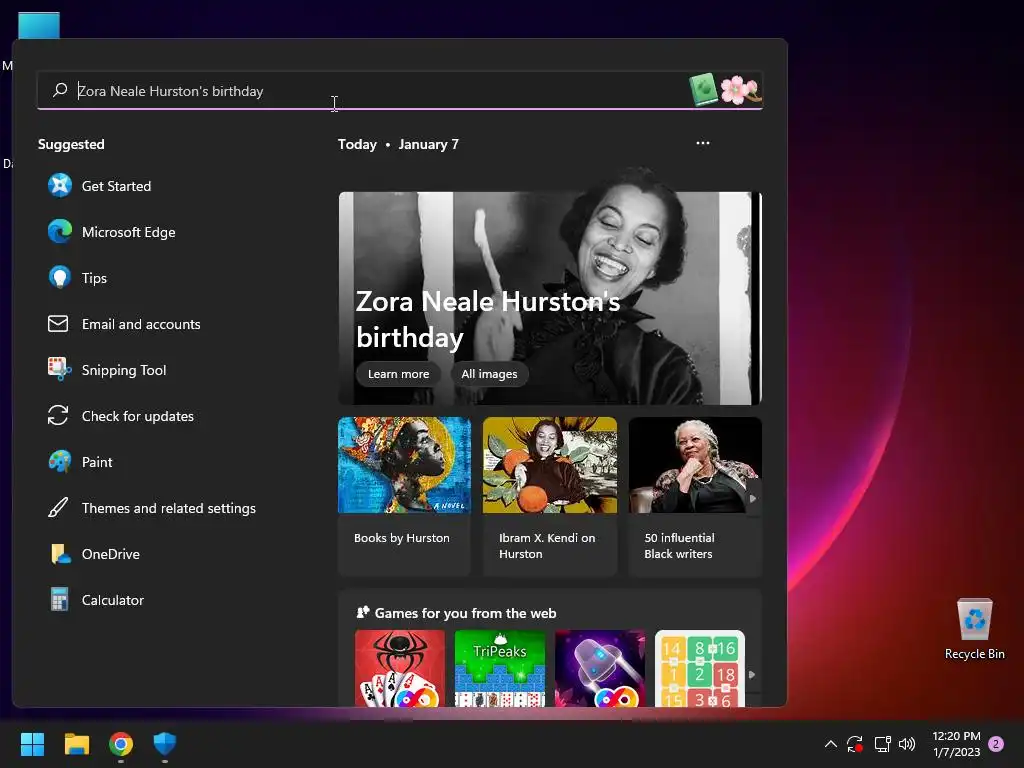1024x768 pixels.
Task: Open File Explorer from the taskbar
Action: pos(76,744)
